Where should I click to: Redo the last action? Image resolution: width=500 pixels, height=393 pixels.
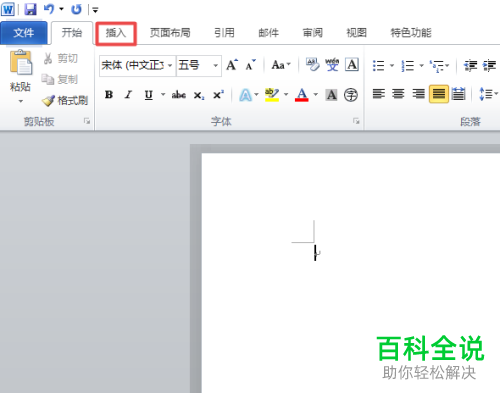click(76, 9)
